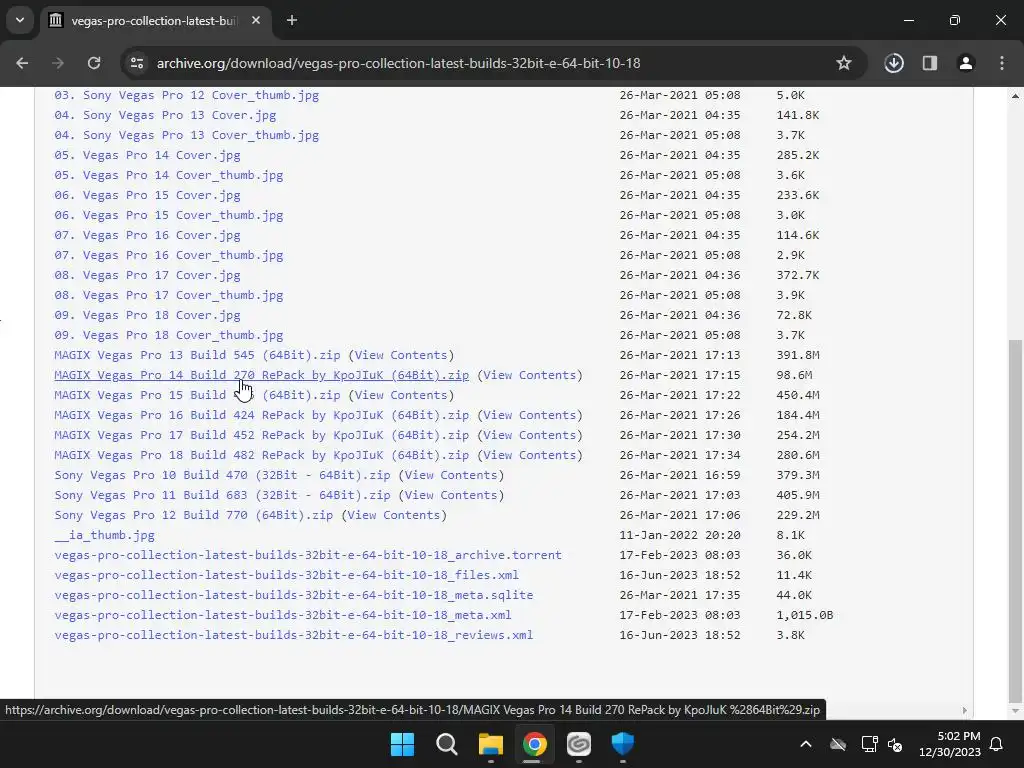Open Chrome three-dot menu

(x=1002, y=63)
